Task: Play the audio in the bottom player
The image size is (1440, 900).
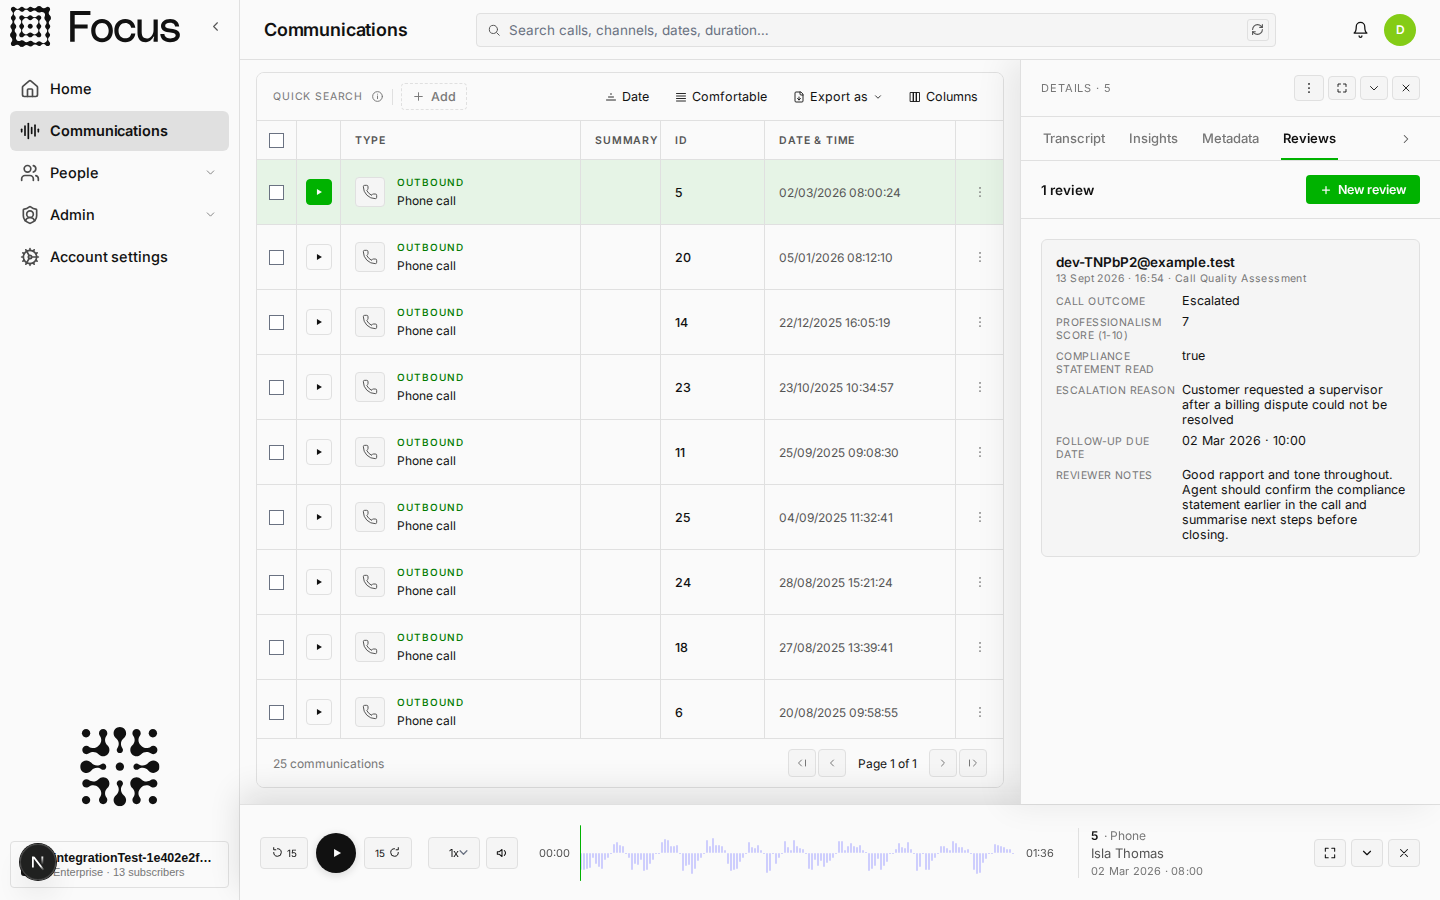Action: pos(336,853)
